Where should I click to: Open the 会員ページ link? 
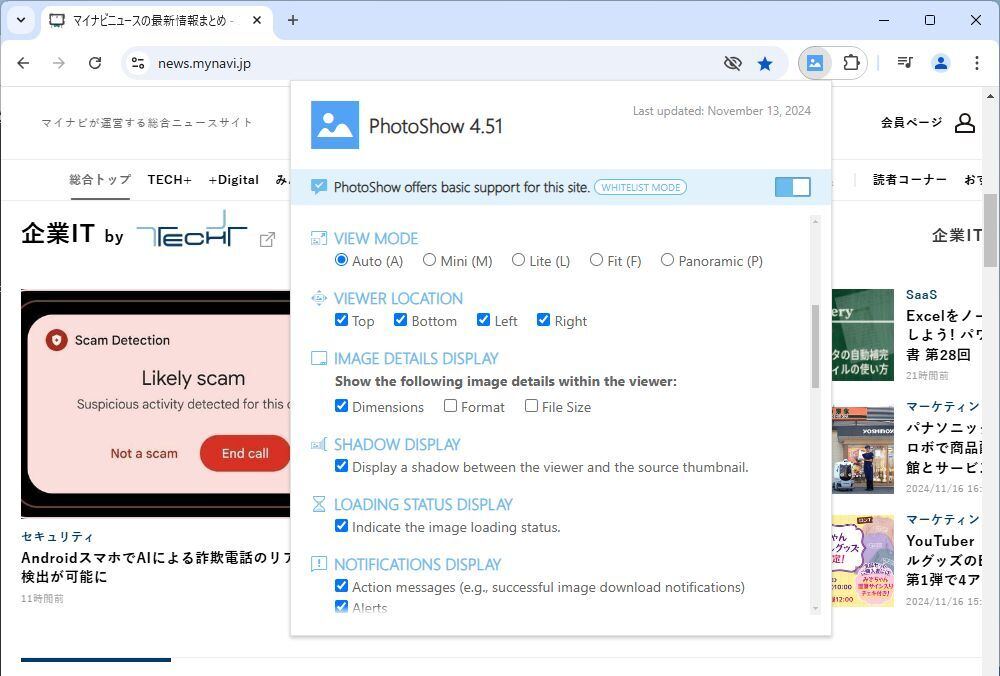click(911, 122)
